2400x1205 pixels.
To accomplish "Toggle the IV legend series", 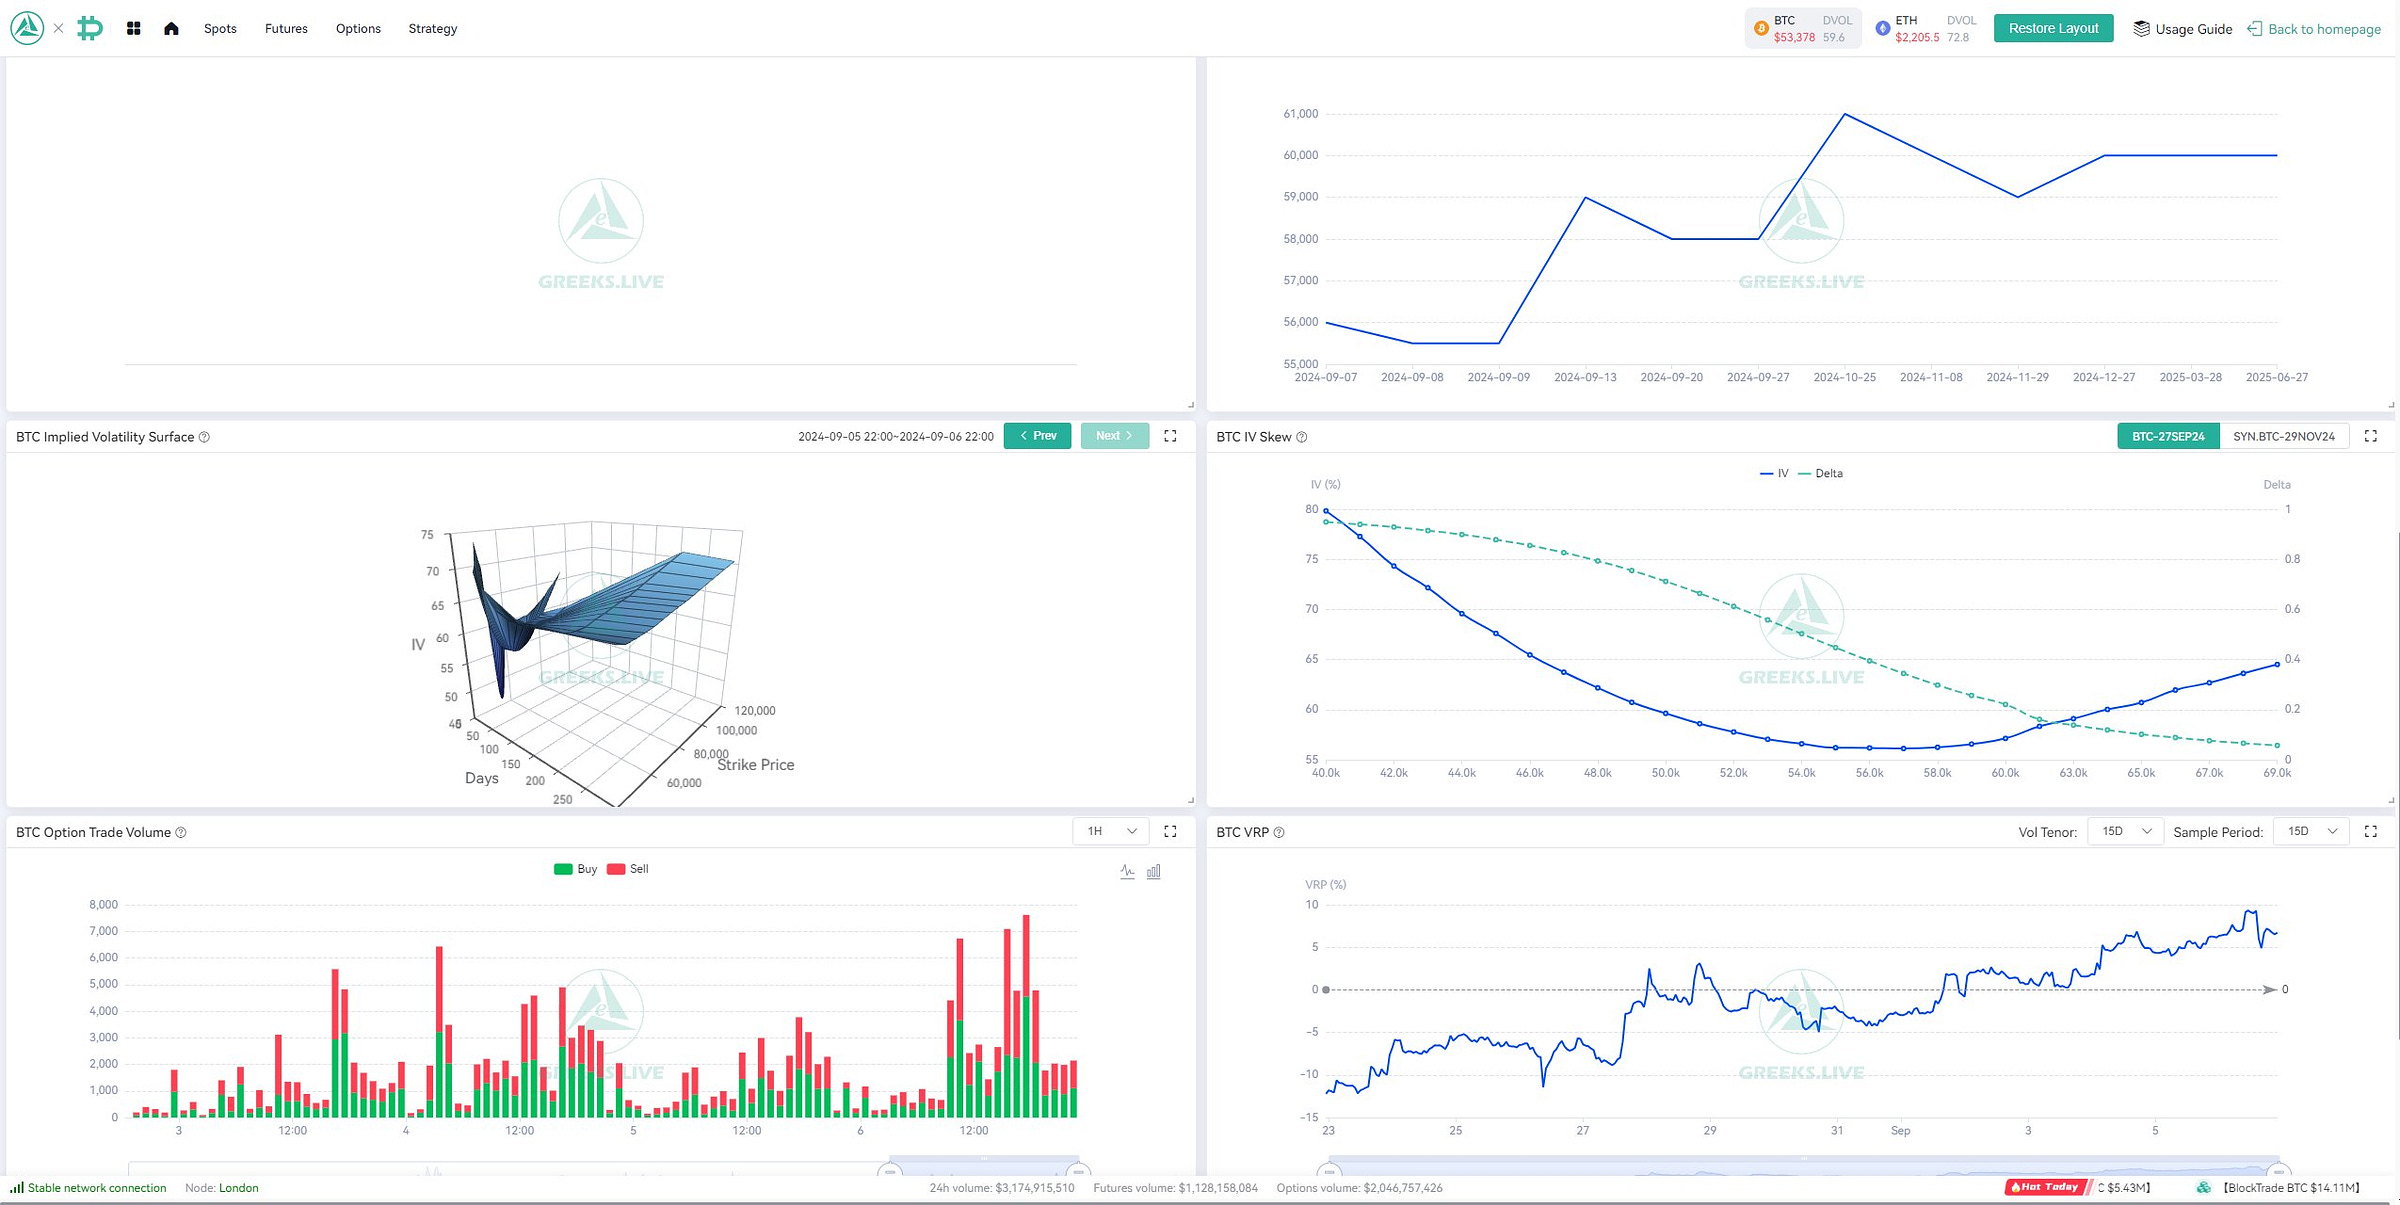I will click(x=1774, y=473).
